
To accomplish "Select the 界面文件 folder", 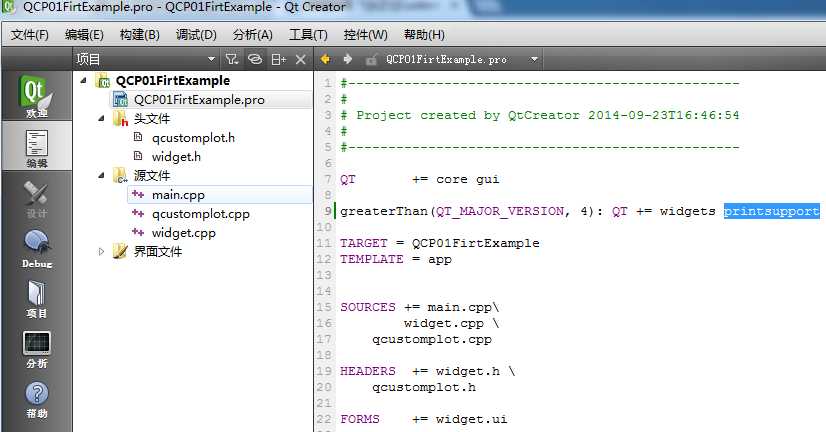I will tap(158, 251).
